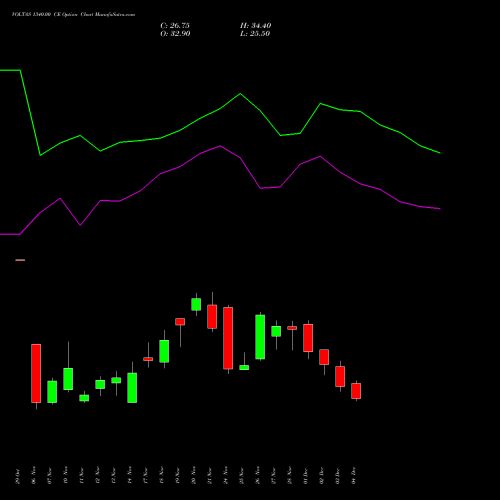Click the green upper indicator line
Viewport: 500px width, 500px height.
pyautogui.click(x=220, y=108)
